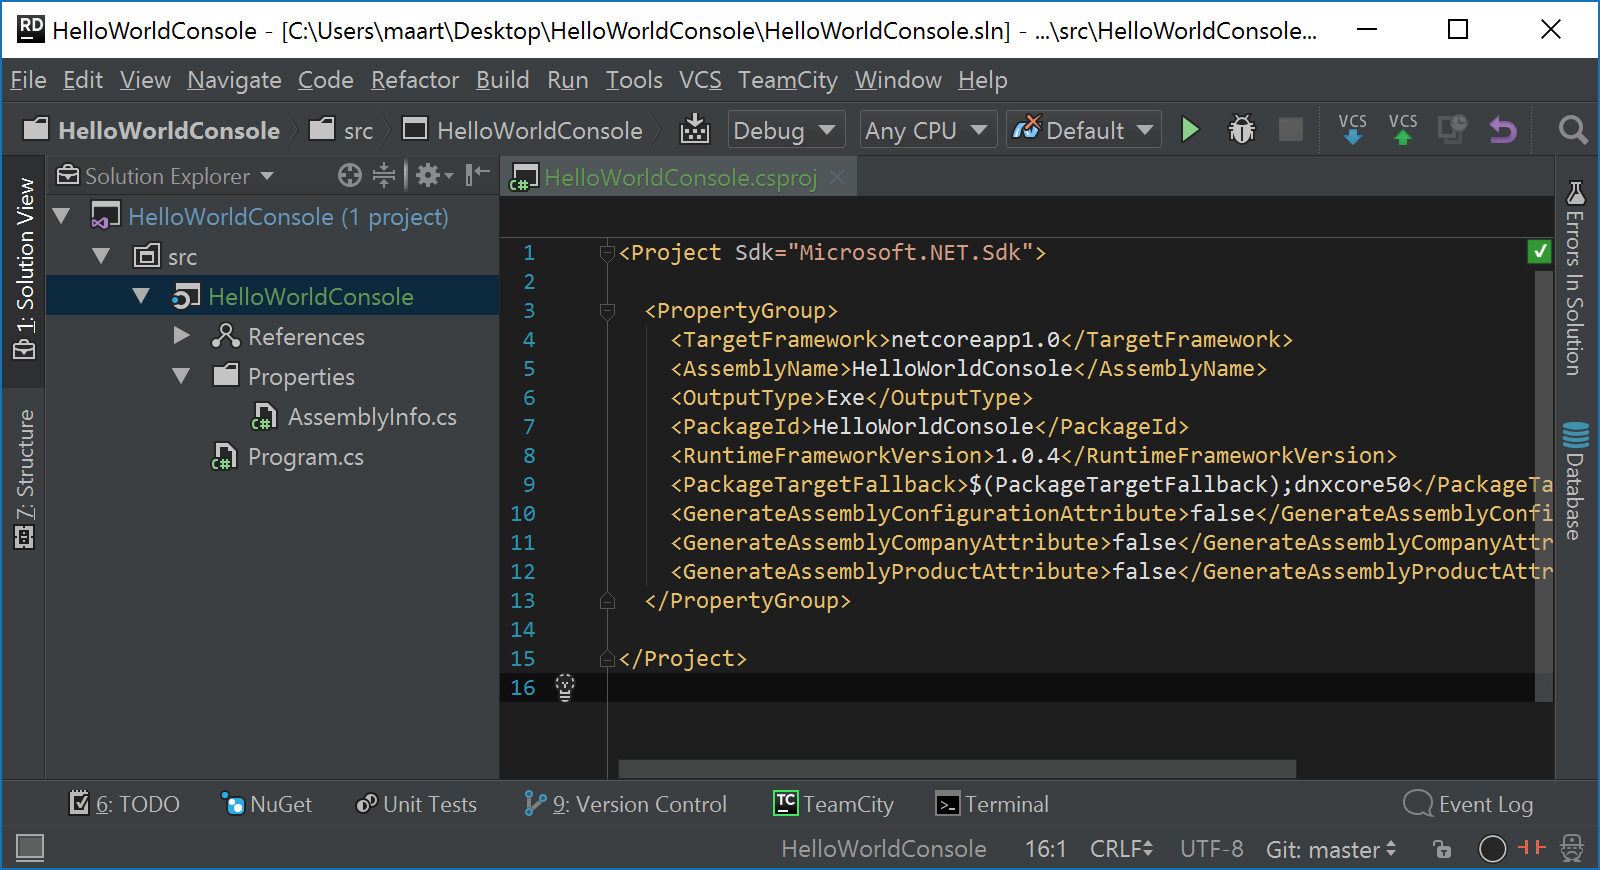Click the Build Solution toolbar icon
Screen dimensions: 1600x870
point(694,130)
